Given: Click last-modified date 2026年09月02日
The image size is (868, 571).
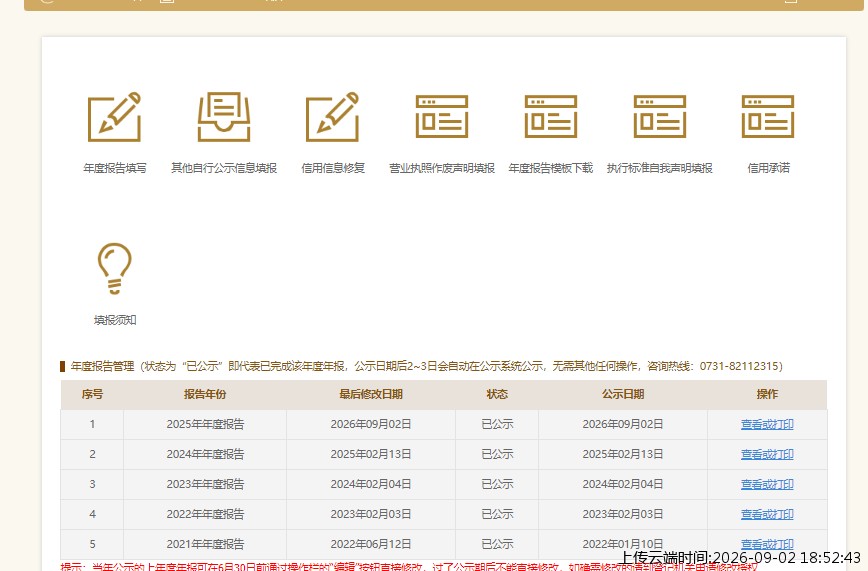Looking at the screenshot, I should 371,424.
